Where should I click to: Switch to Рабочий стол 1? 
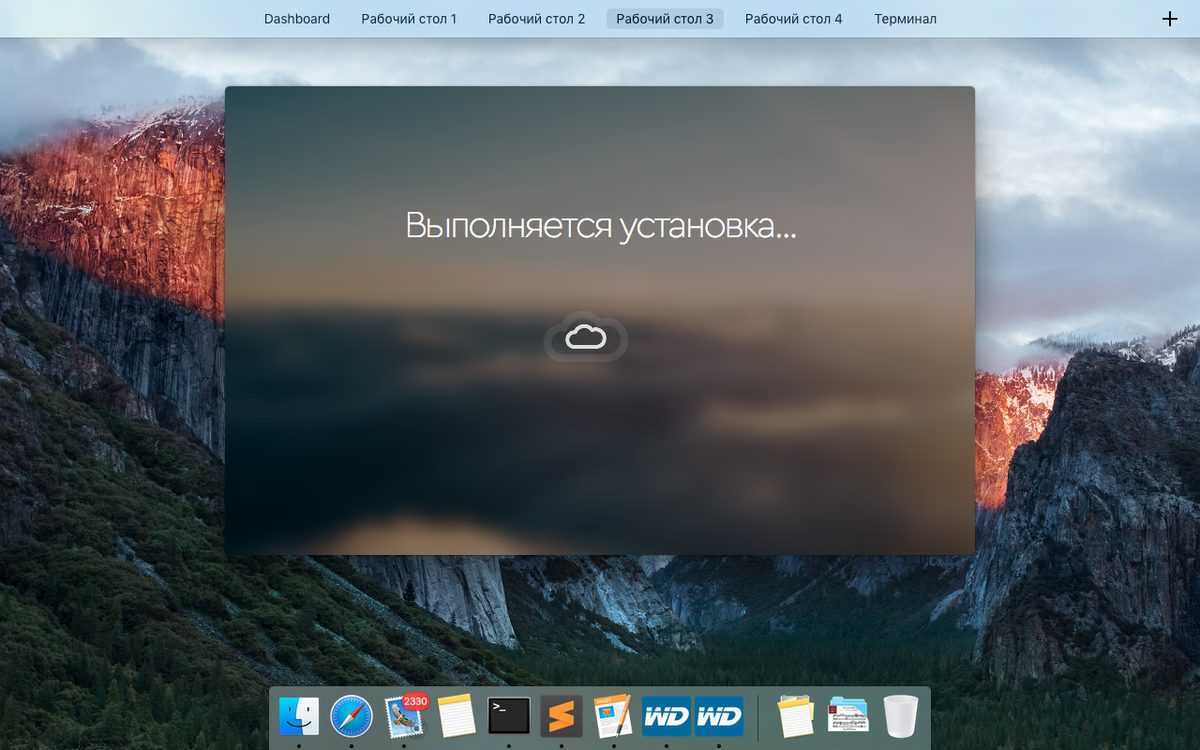tap(409, 19)
